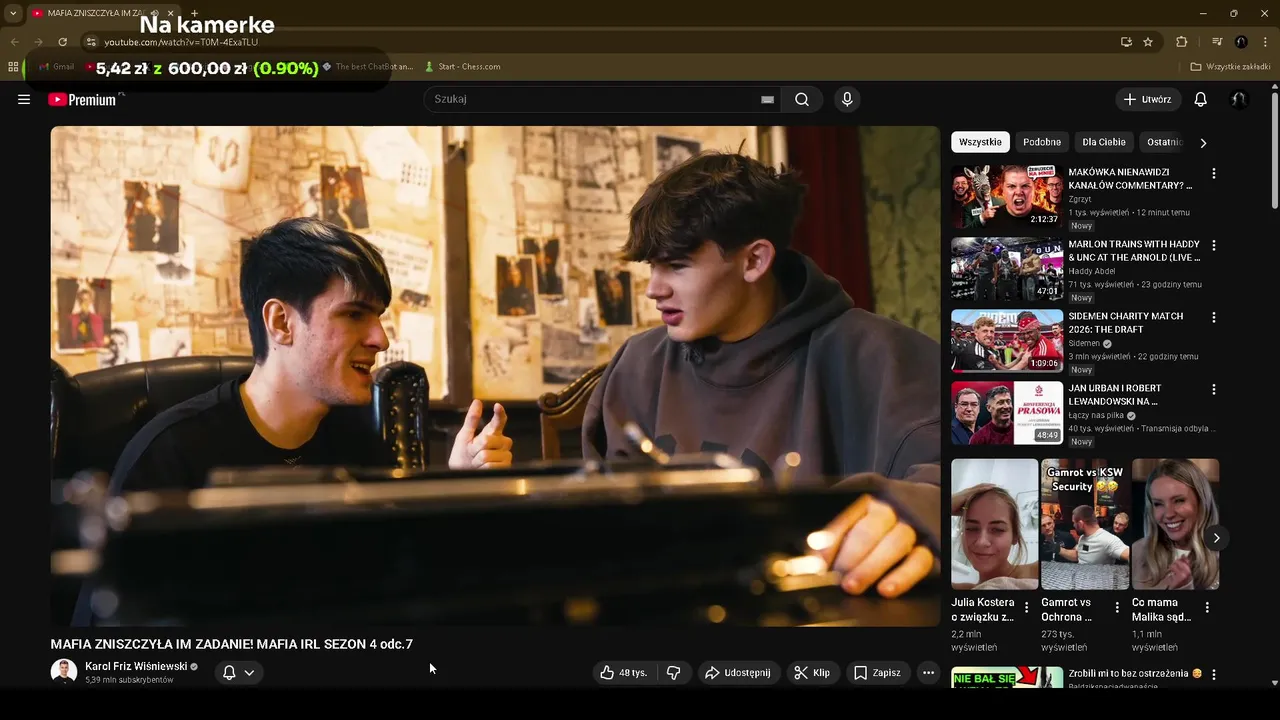Reload the page with browser refresh icon
Viewport: 1280px width, 720px height.
click(62, 42)
